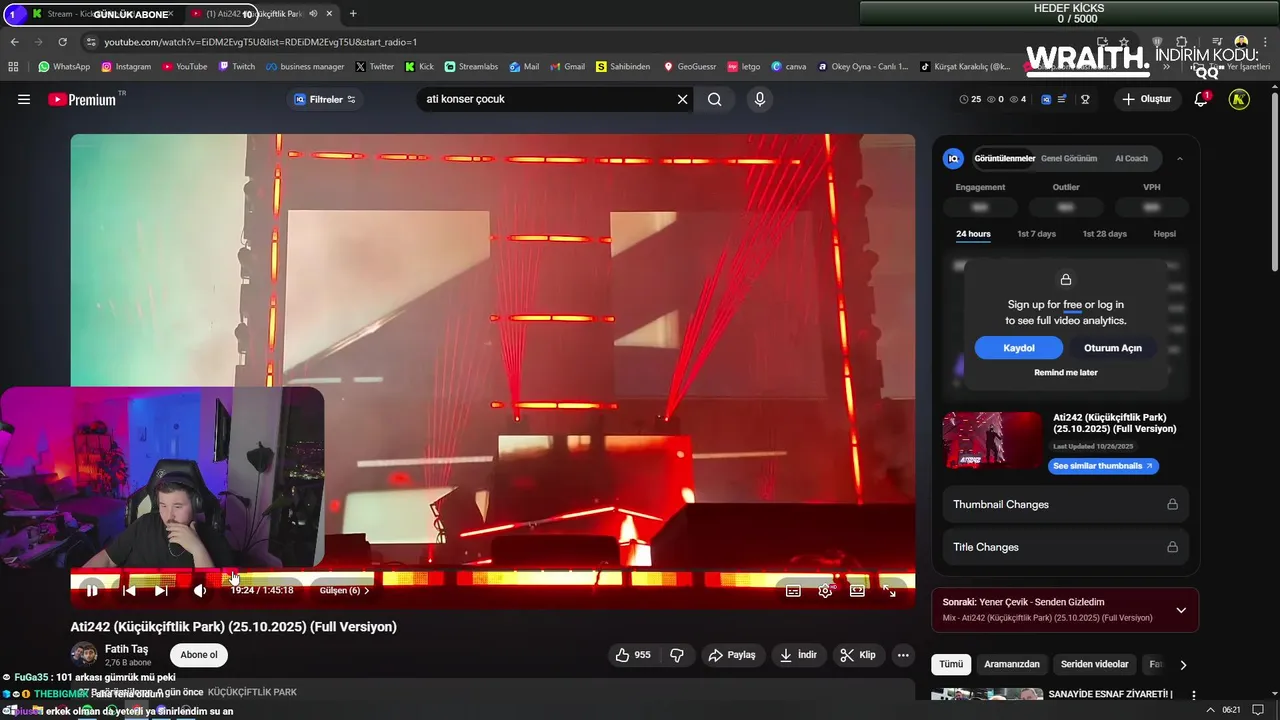1280x720 pixels.
Task: Click the trophy icon in the YouTube header
Action: [x=1085, y=99]
